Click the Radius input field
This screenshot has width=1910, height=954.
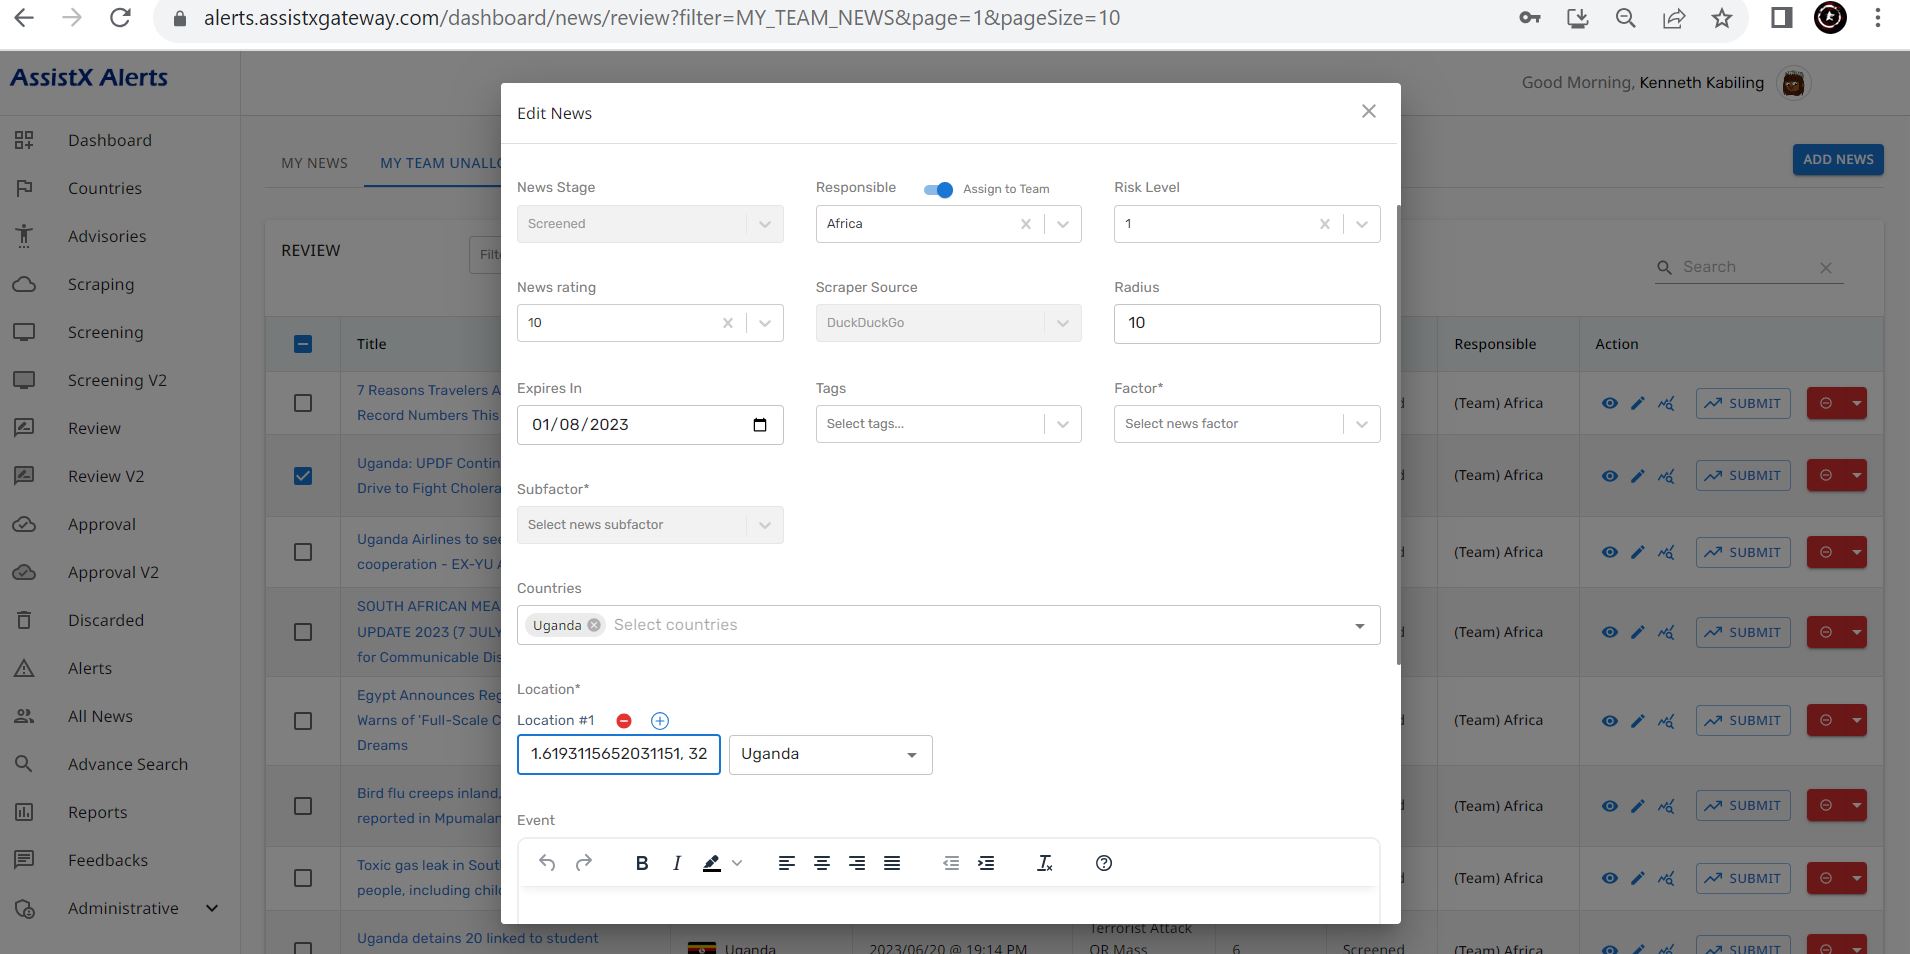(1246, 323)
